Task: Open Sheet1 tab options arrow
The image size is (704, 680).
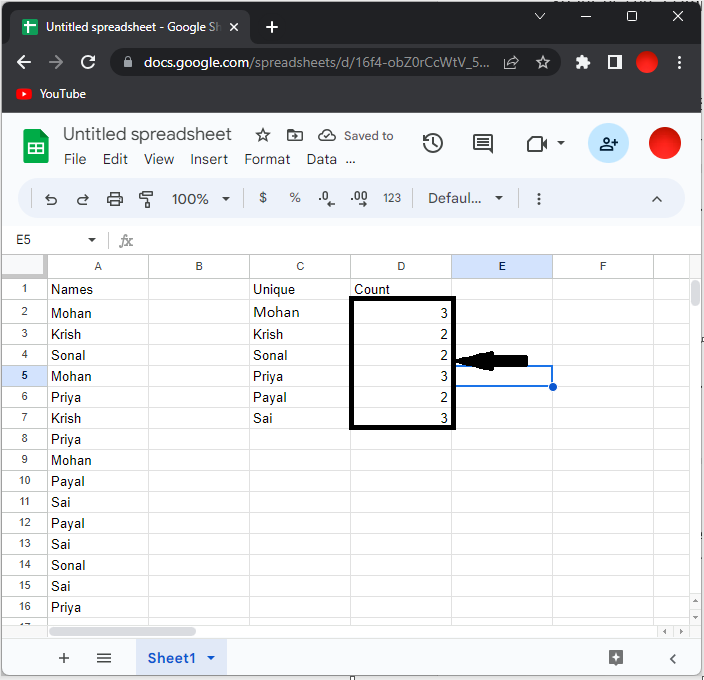Action: pos(211,658)
